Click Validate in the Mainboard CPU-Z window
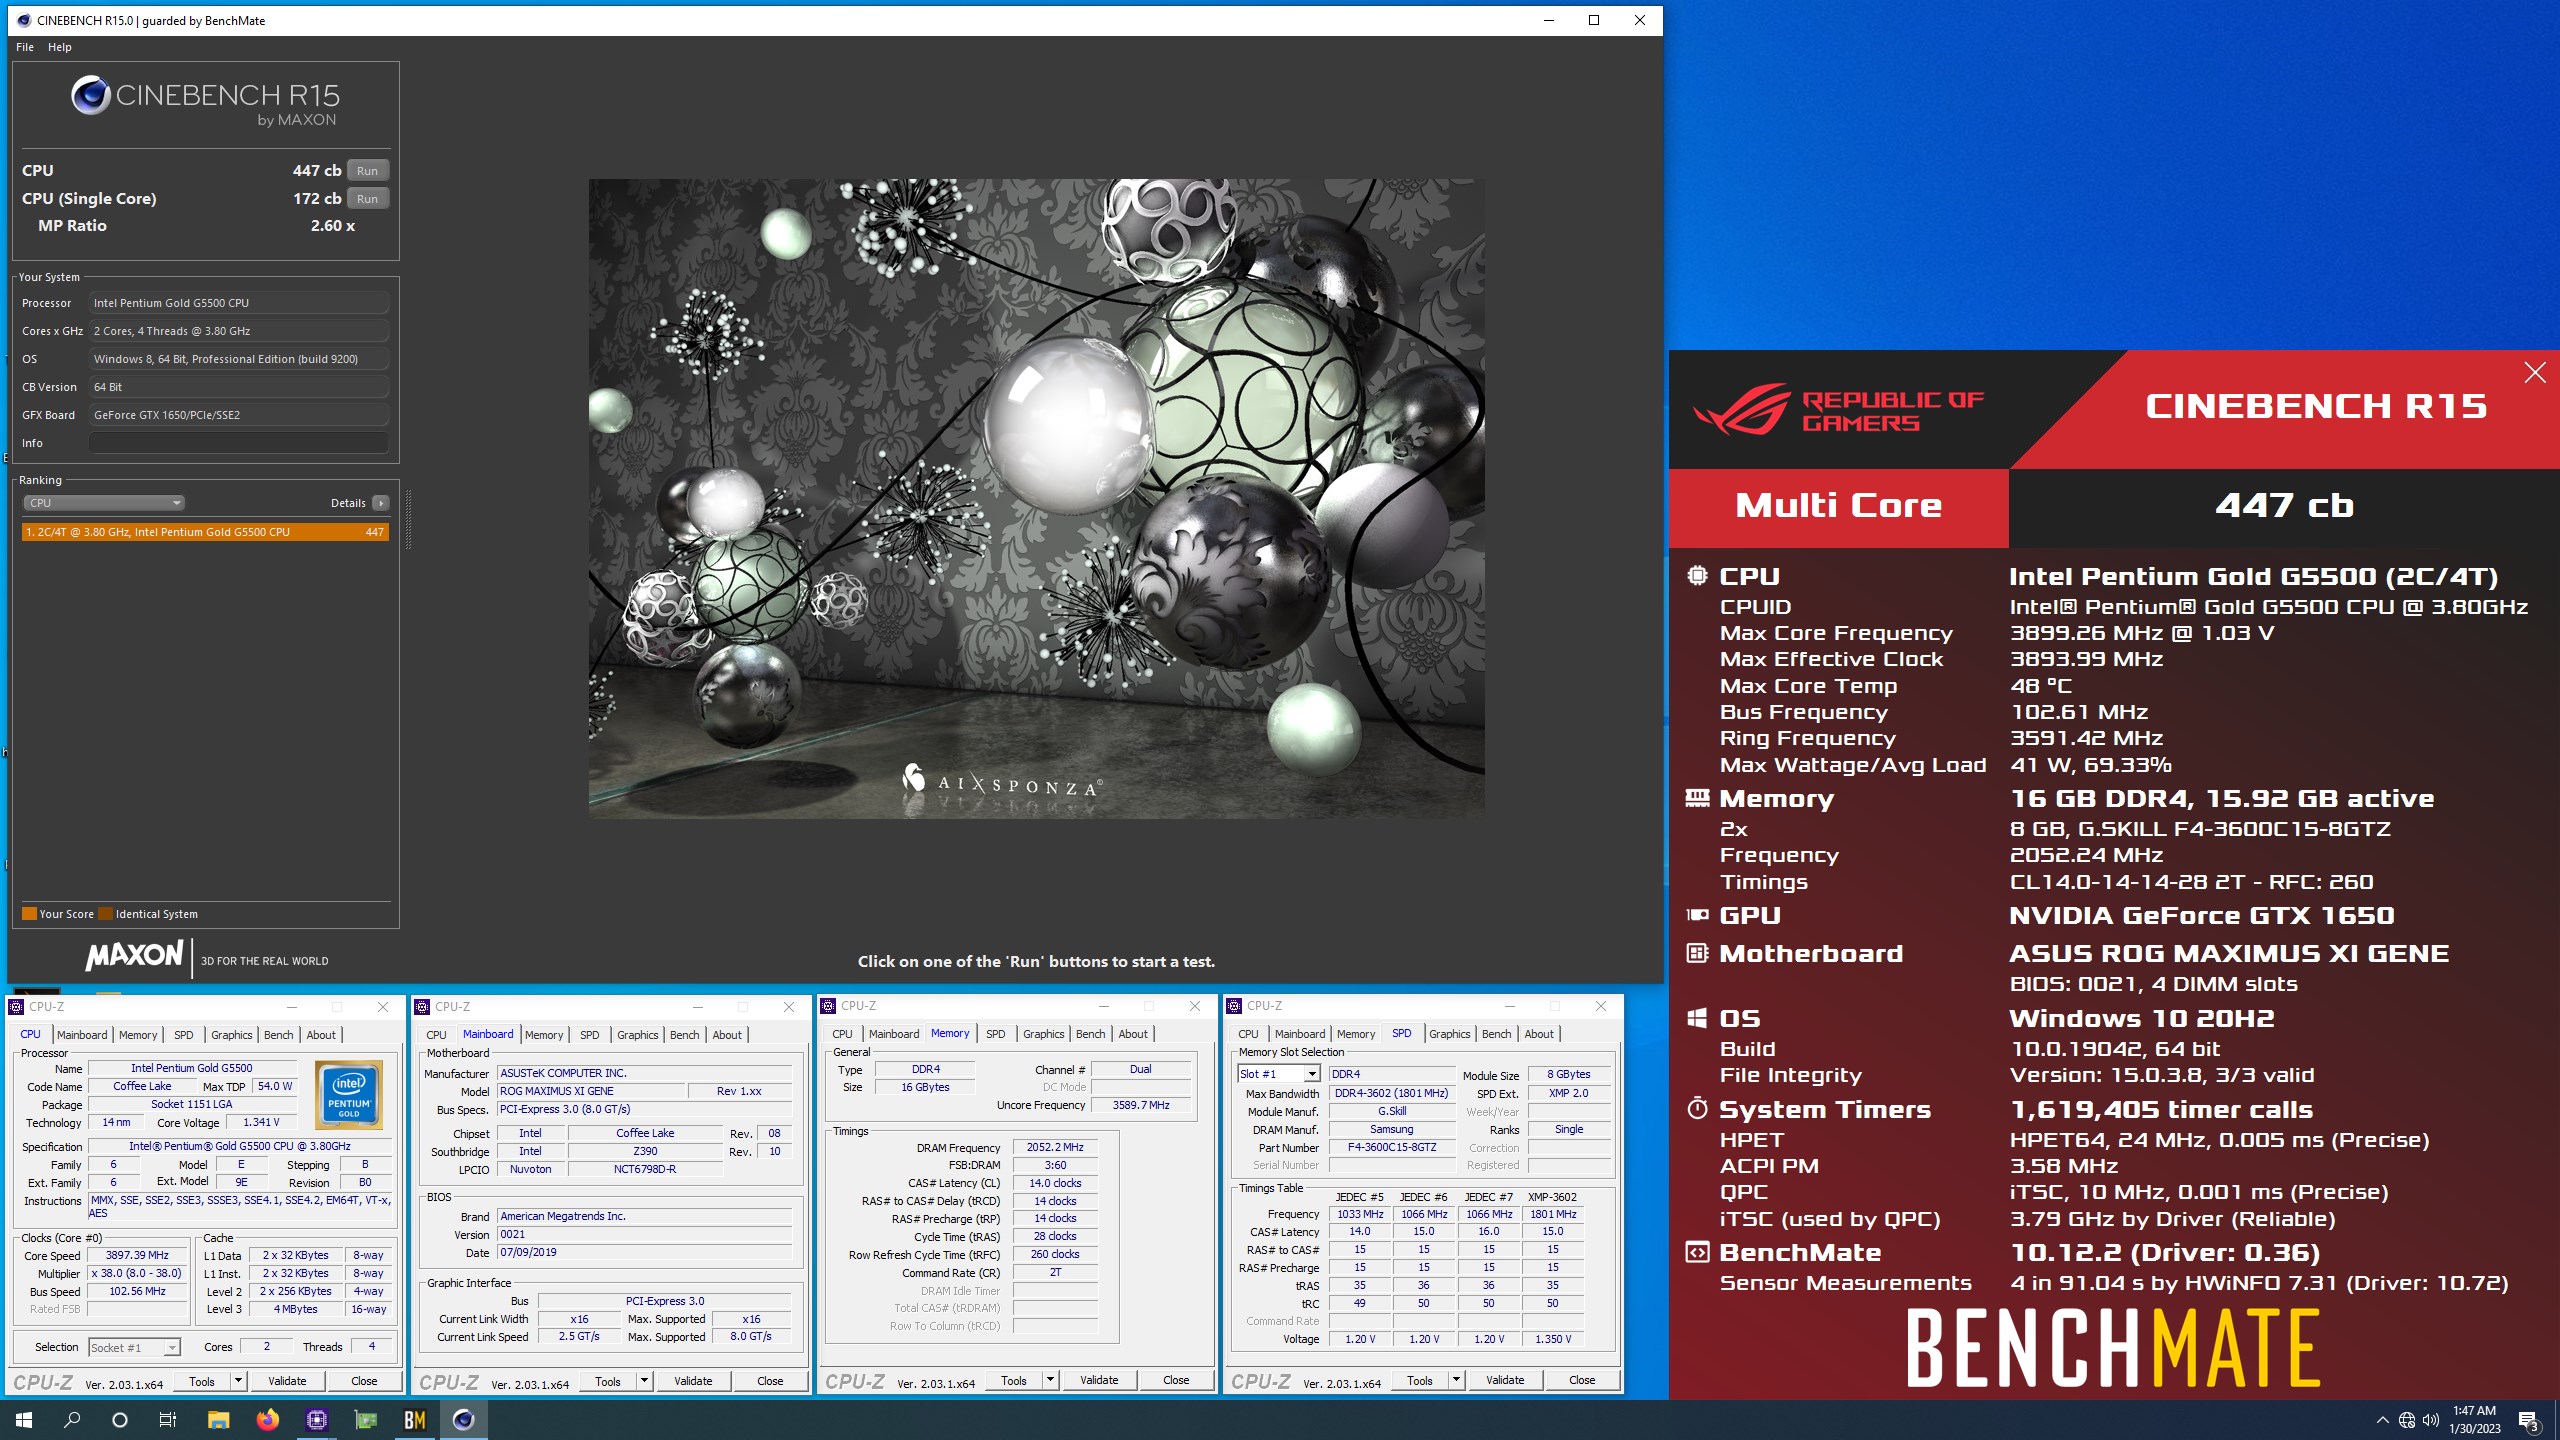2560x1440 pixels. click(693, 1381)
